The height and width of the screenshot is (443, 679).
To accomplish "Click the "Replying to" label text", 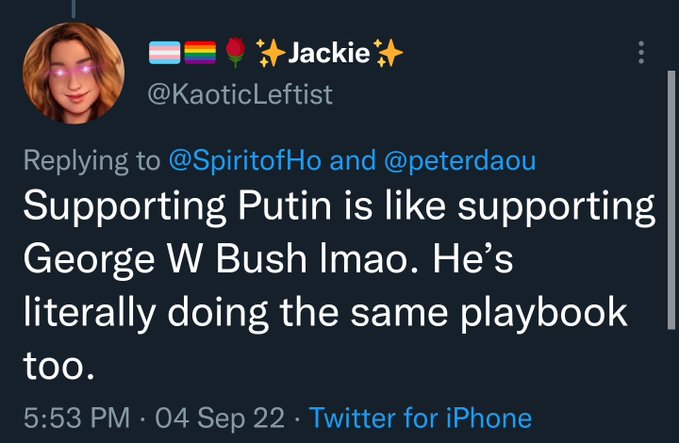I will [89, 160].
